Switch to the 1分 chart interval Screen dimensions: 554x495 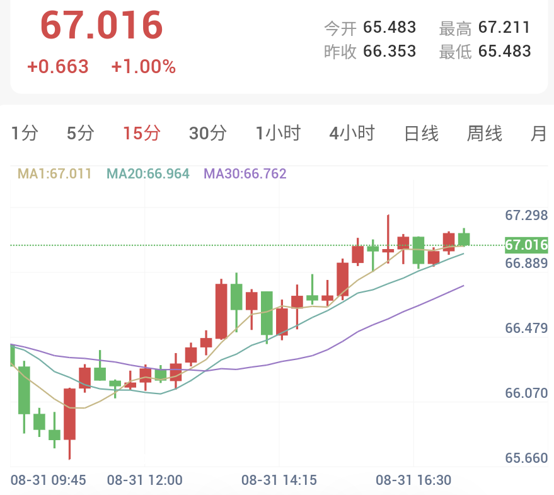click(x=25, y=134)
